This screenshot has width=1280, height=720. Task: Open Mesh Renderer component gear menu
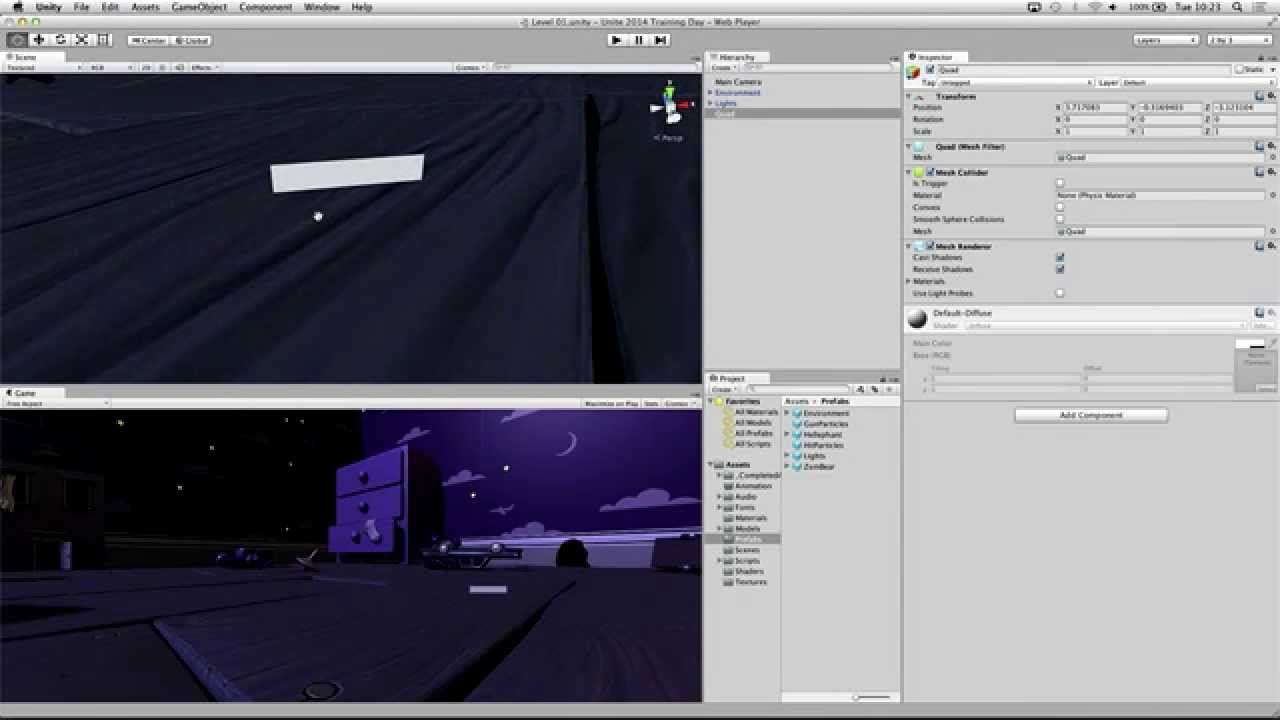(x=1271, y=246)
